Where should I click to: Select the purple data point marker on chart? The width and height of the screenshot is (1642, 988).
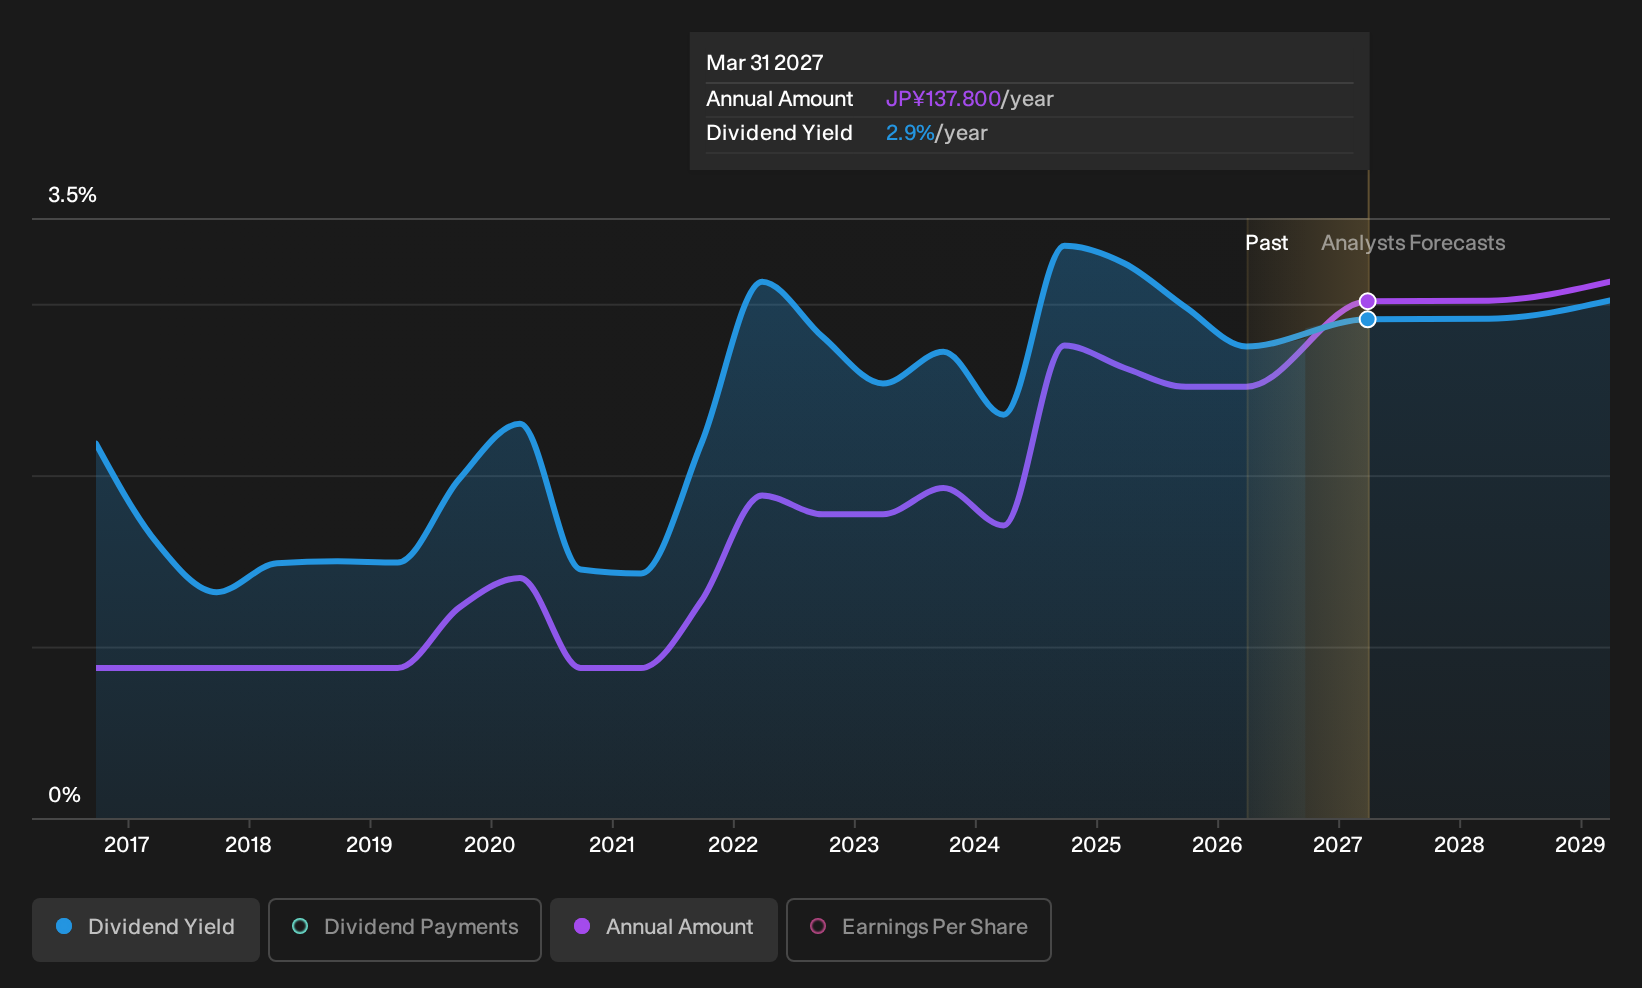[x=1368, y=301]
